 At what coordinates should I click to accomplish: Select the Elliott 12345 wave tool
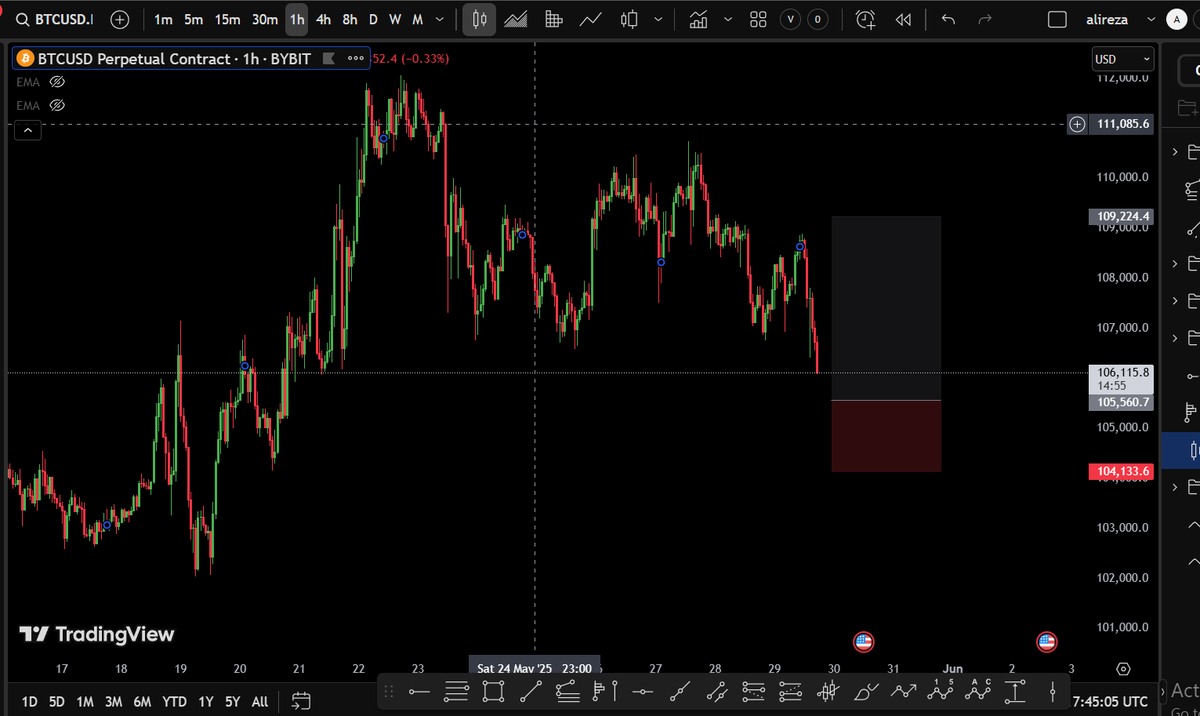click(x=941, y=691)
